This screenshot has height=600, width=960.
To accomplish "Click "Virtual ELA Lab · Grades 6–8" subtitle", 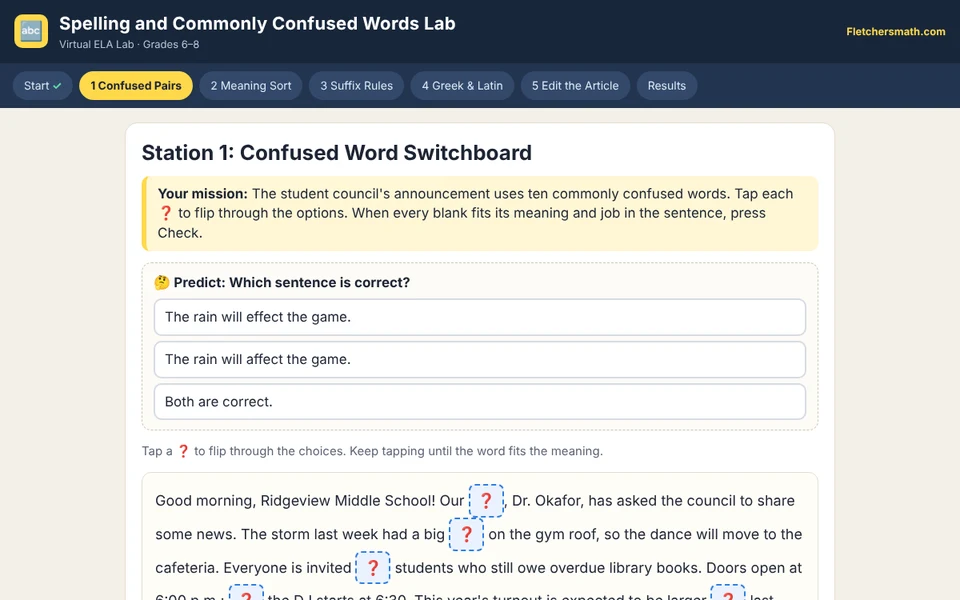I will (x=129, y=44).
